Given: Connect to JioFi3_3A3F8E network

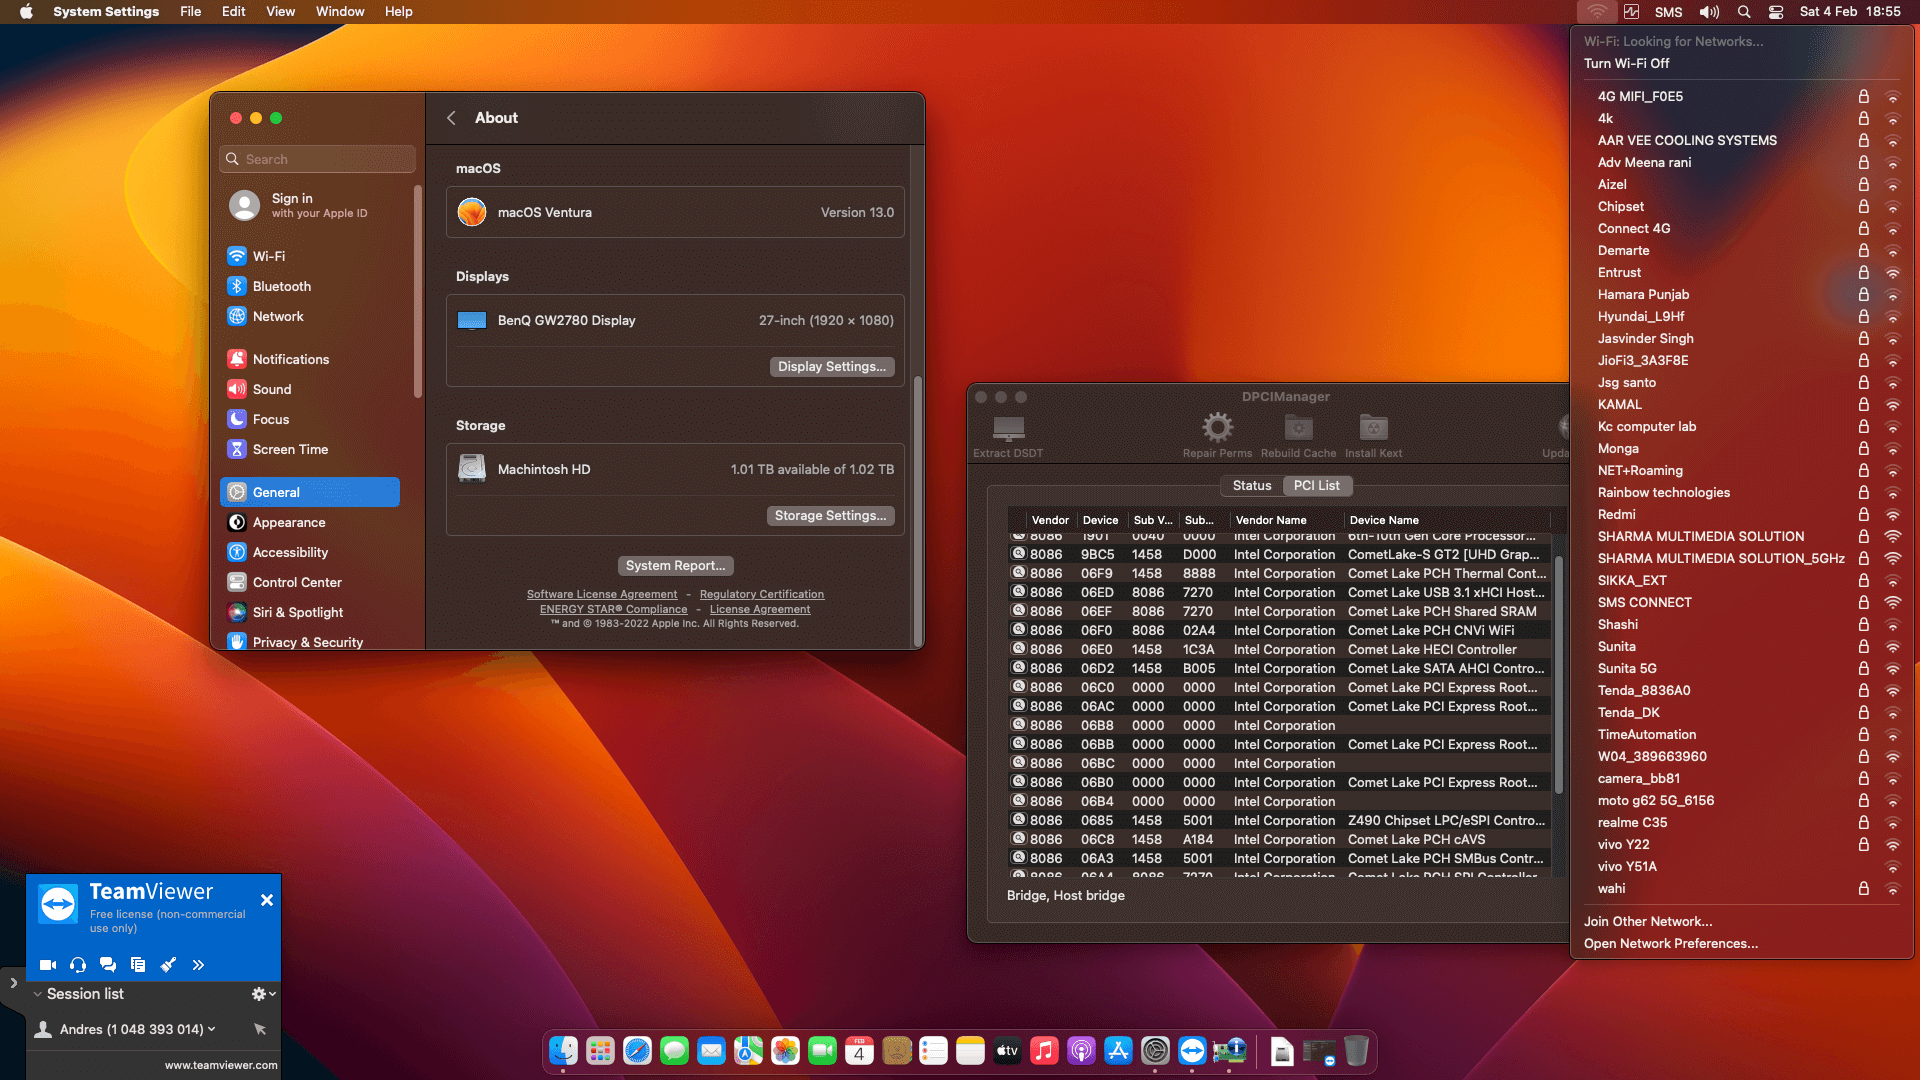Looking at the screenshot, I should click(x=1742, y=361).
